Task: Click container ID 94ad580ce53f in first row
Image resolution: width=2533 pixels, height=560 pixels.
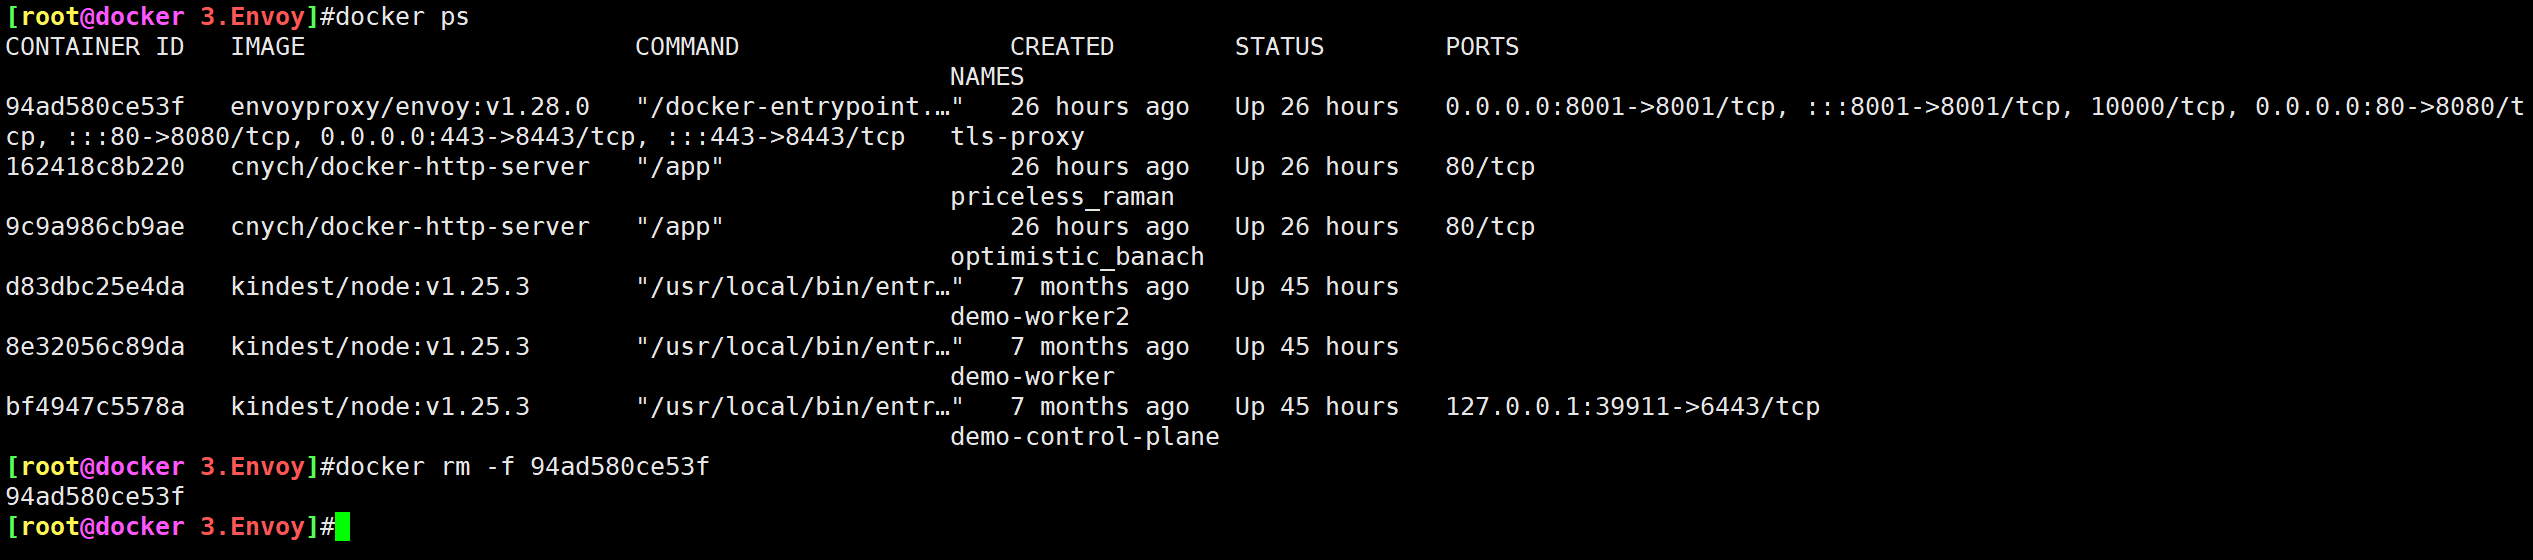Action: [95, 107]
